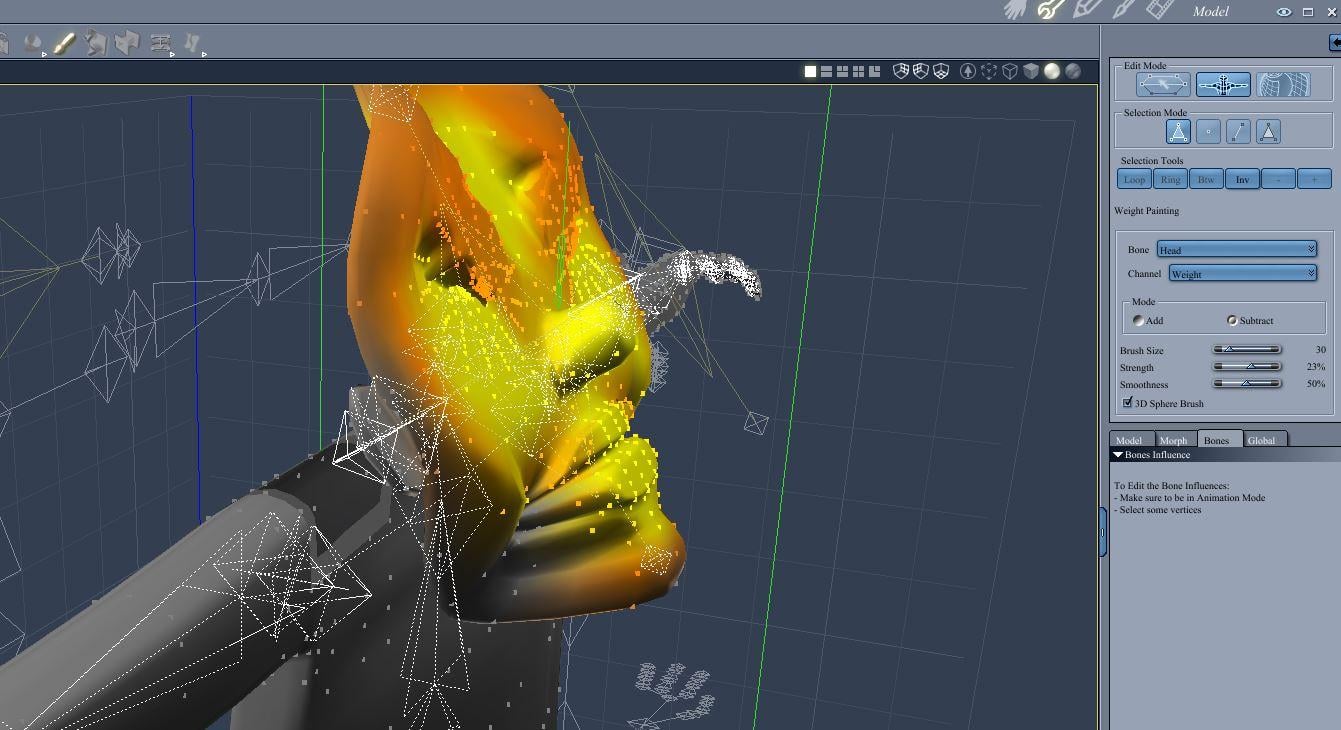Viewport: 1341px width, 730px height.
Task: Click the Ring selection button
Action: (1170, 179)
